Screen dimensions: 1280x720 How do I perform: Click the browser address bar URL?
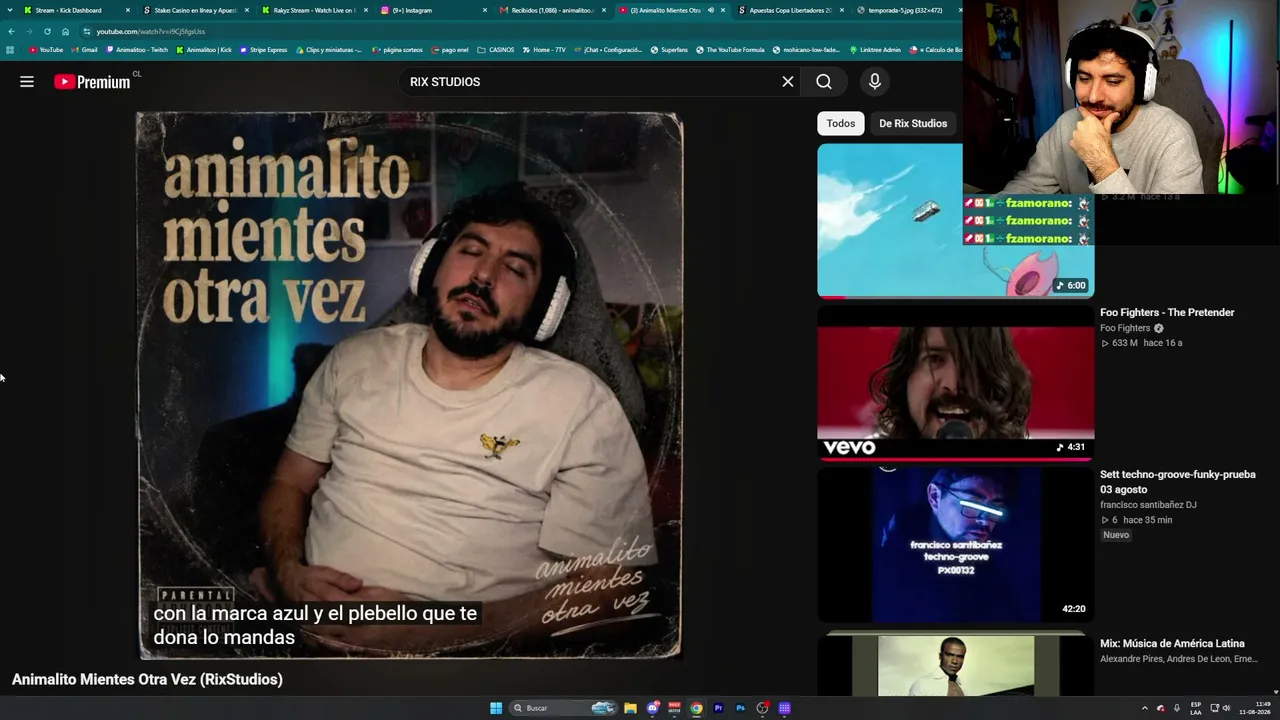(151, 32)
